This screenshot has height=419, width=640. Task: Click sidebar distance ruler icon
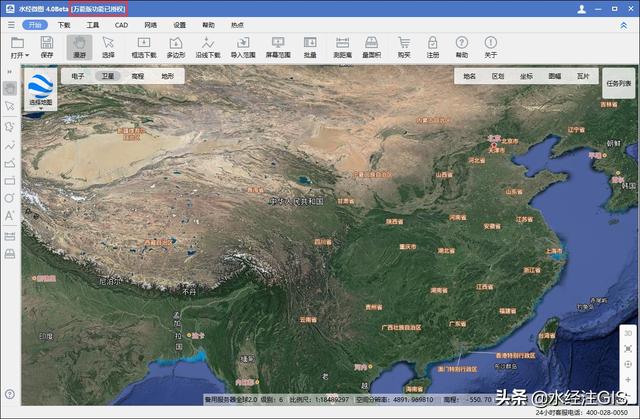click(x=10, y=236)
